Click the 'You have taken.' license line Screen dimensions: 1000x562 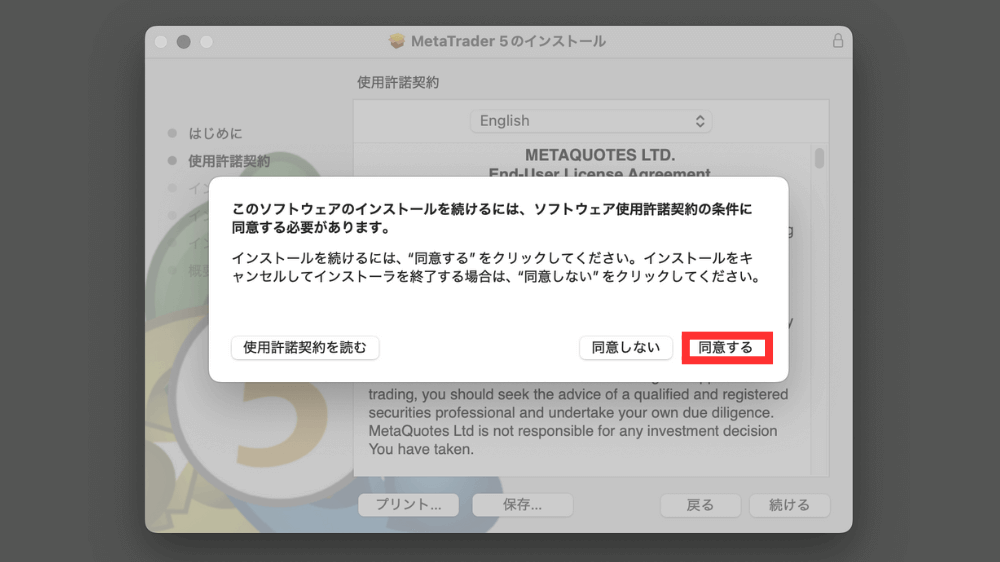(x=421, y=449)
